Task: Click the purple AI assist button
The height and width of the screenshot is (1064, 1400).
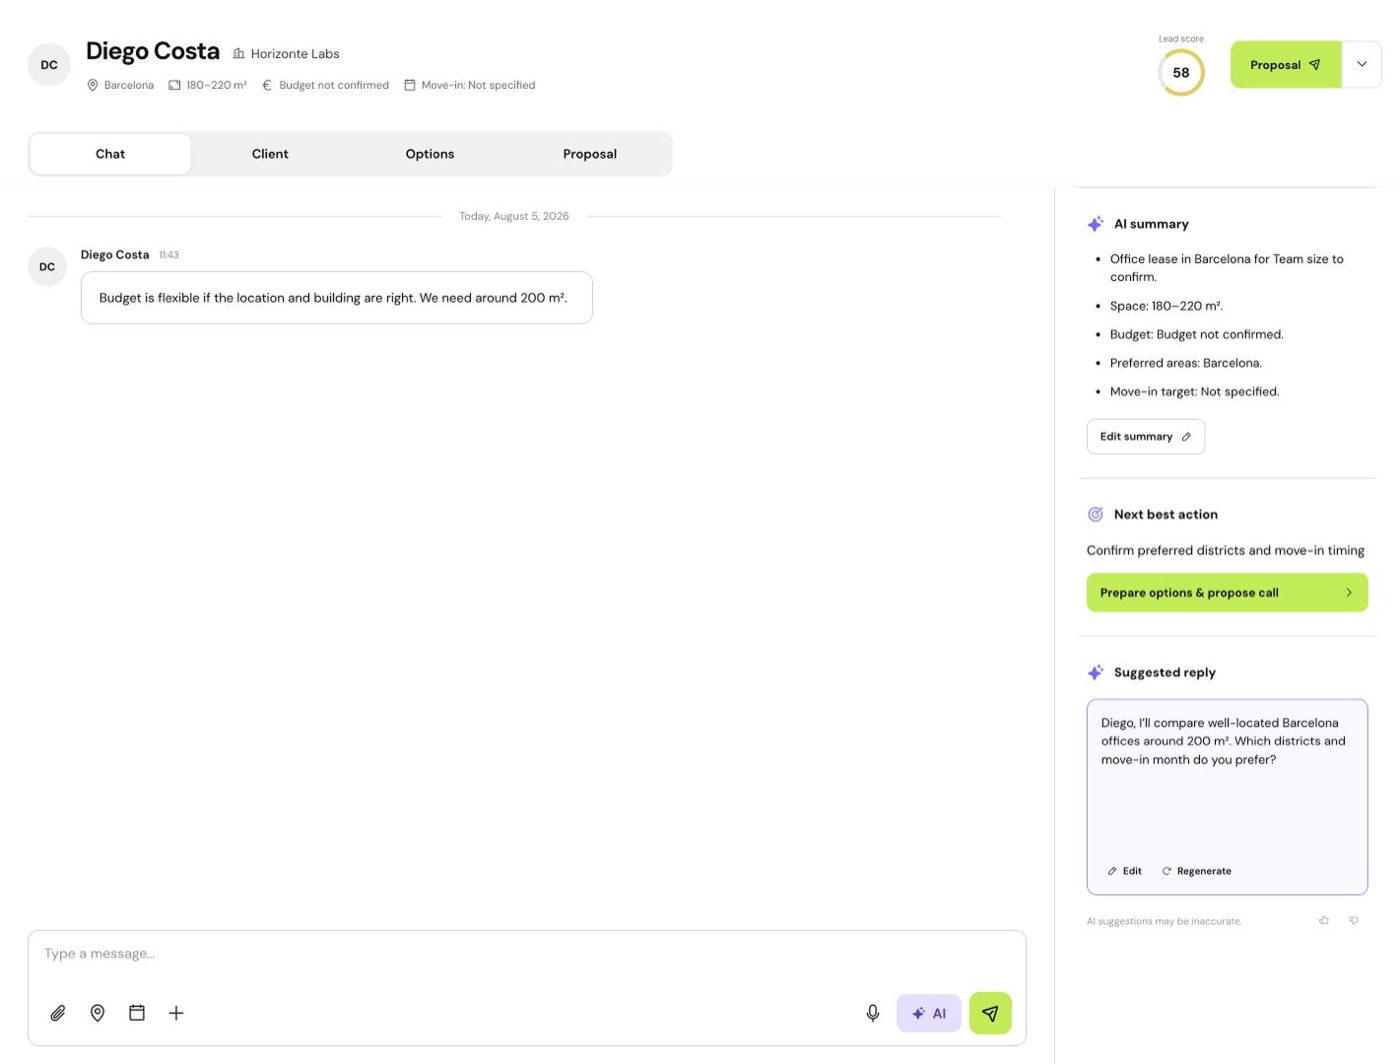Action: point(929,1013)
